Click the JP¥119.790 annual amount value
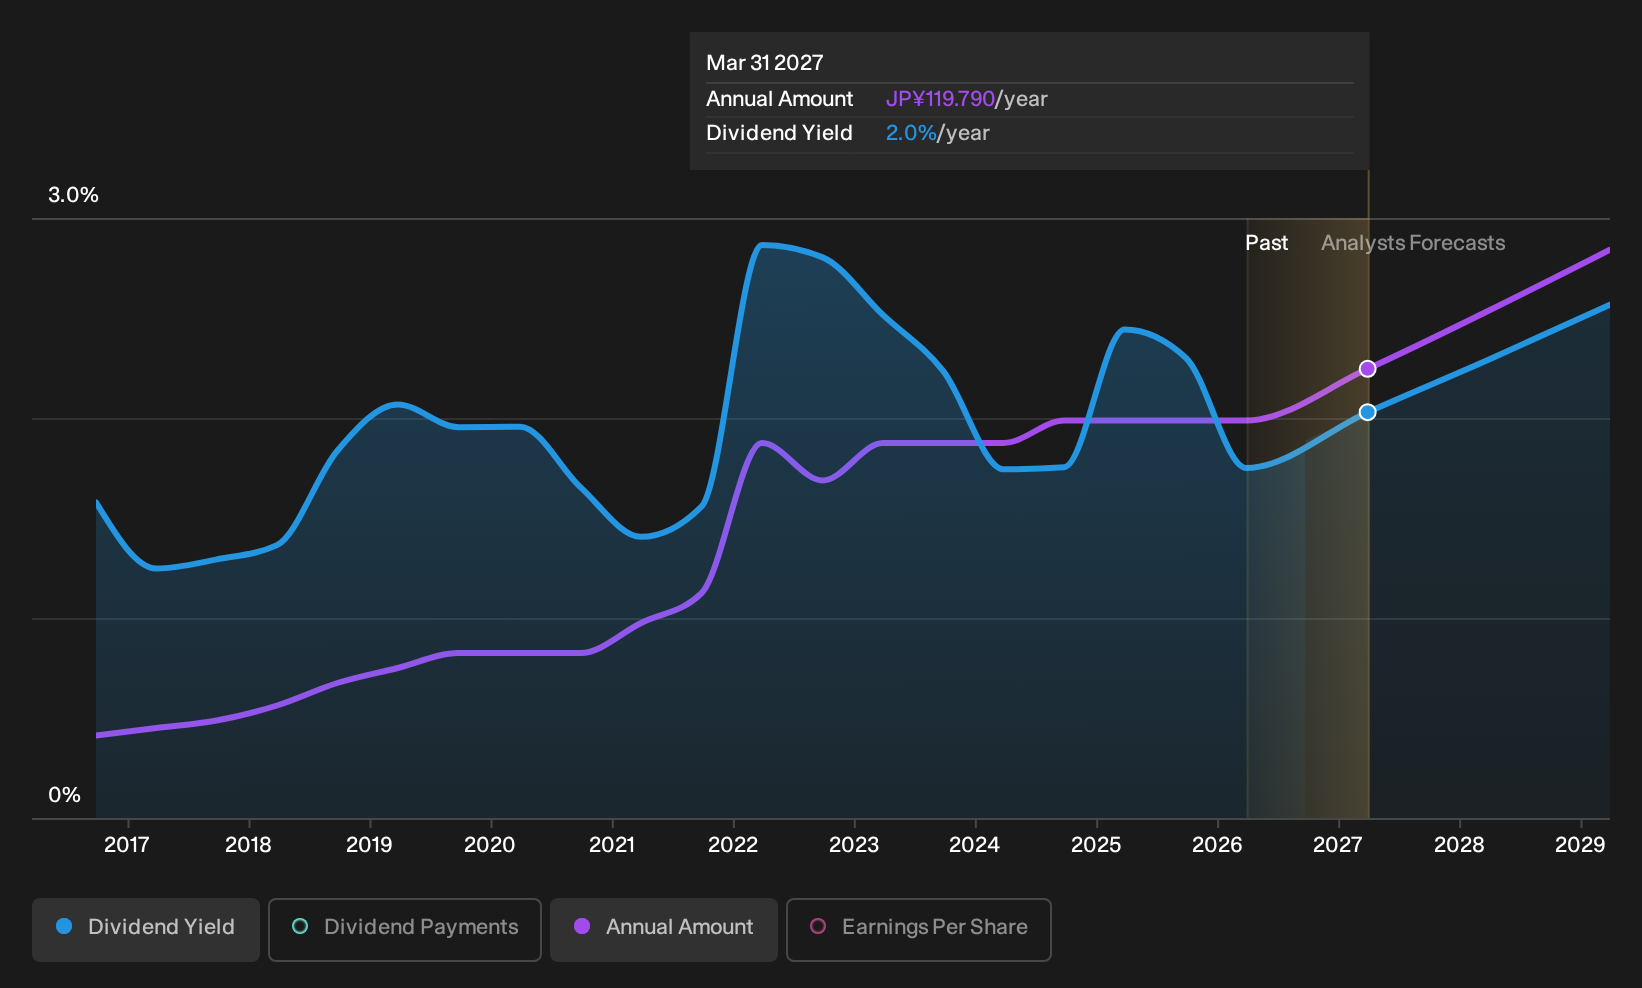Viewport: 1642px width, 988px height. pos(940,99)
